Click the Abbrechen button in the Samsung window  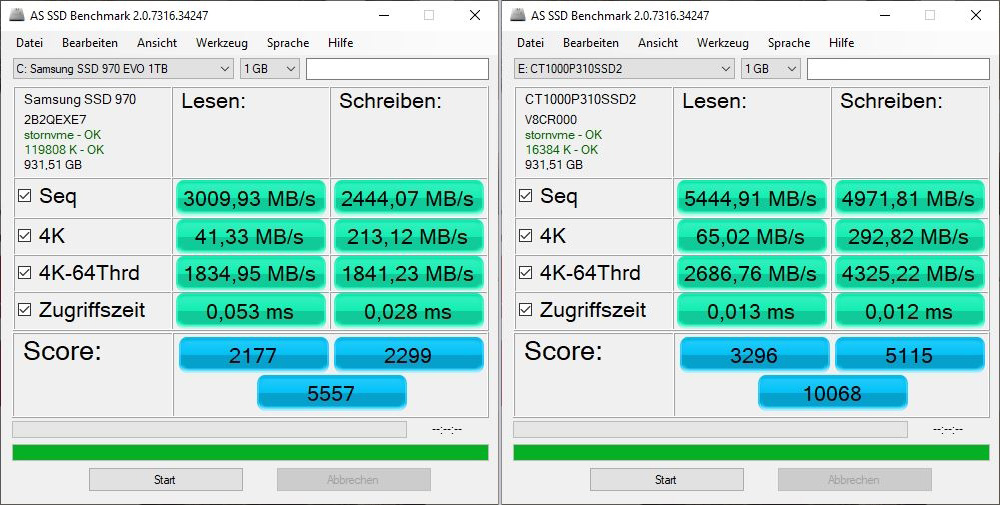[354, 479]
